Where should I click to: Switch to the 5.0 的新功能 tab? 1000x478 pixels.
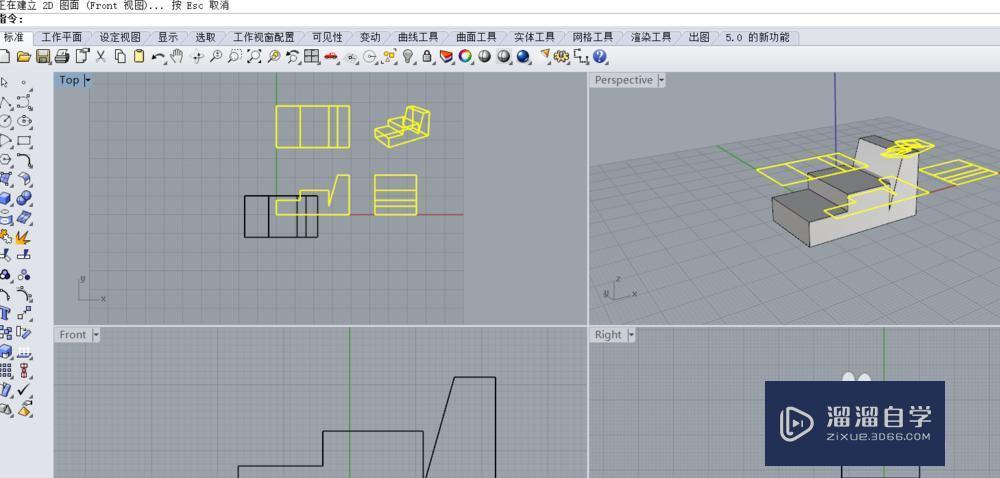[x=758, y=38]
